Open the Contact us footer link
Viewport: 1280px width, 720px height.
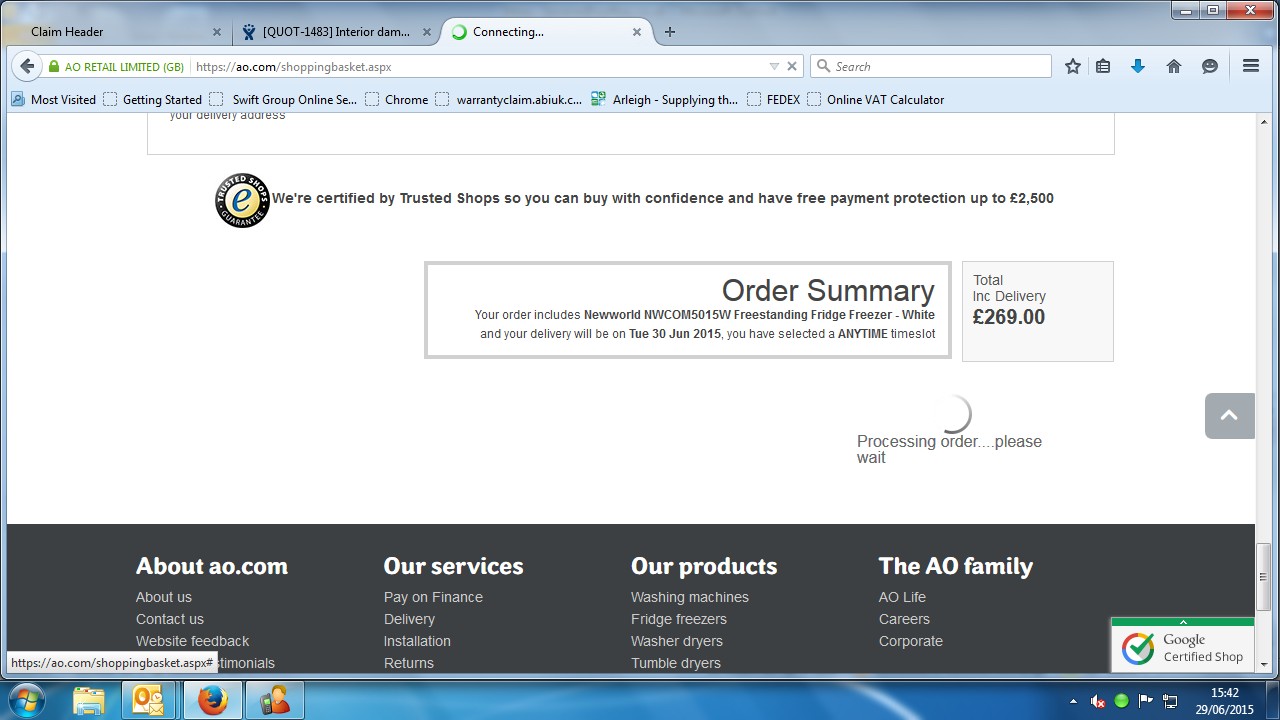pyautogui.click(x=170, y=619)
